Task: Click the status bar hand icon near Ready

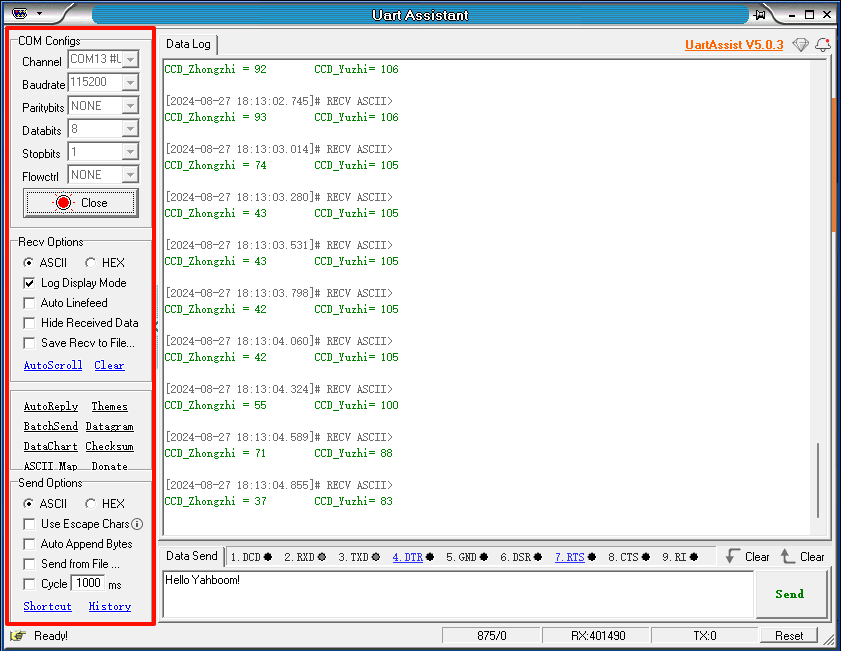Action: coord(18,636)
